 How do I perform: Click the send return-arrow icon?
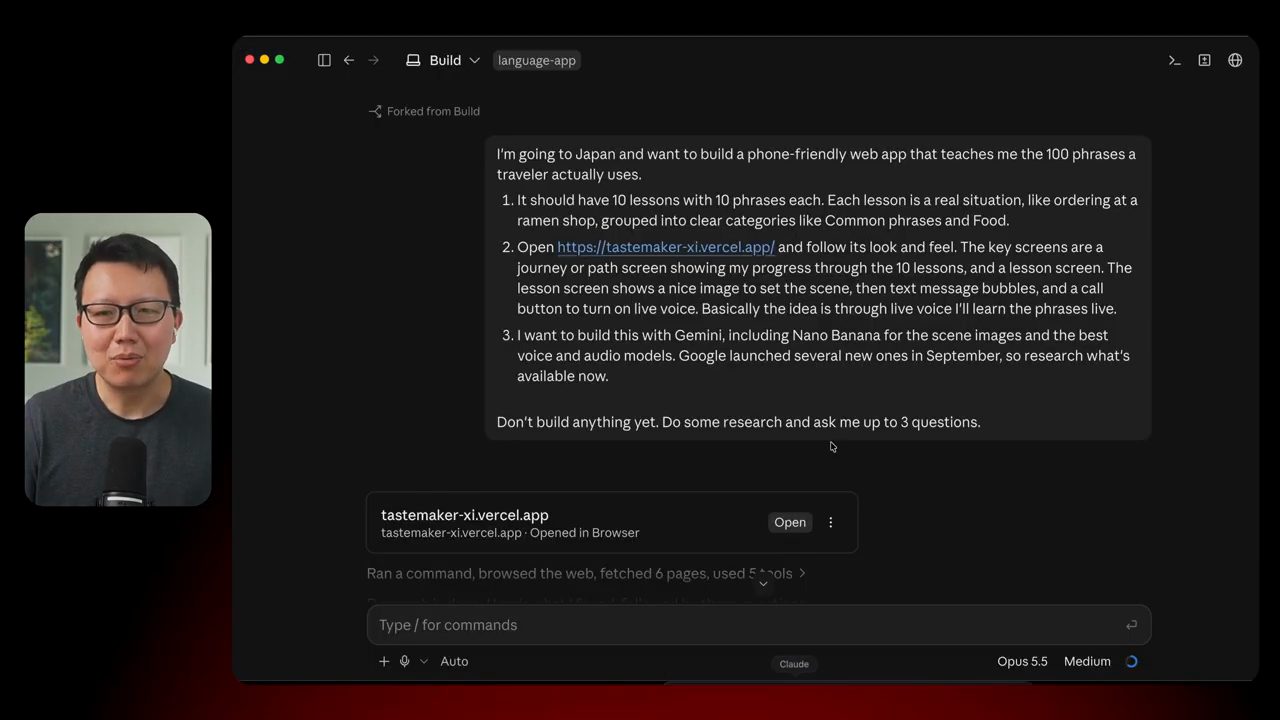tap(1131, 625)
